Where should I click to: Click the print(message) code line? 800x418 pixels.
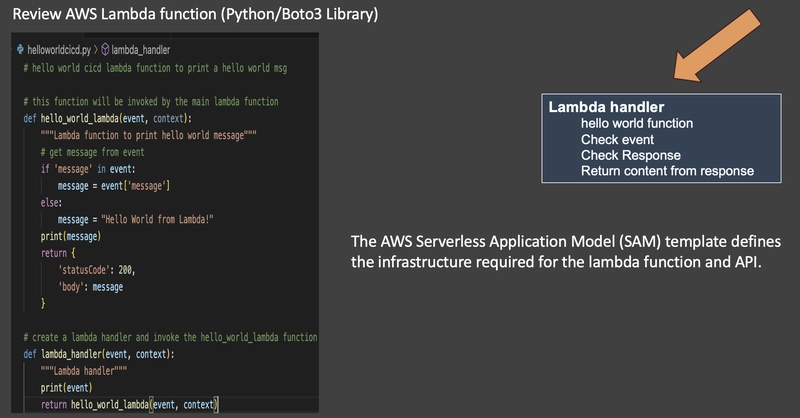tap(71, 236)
